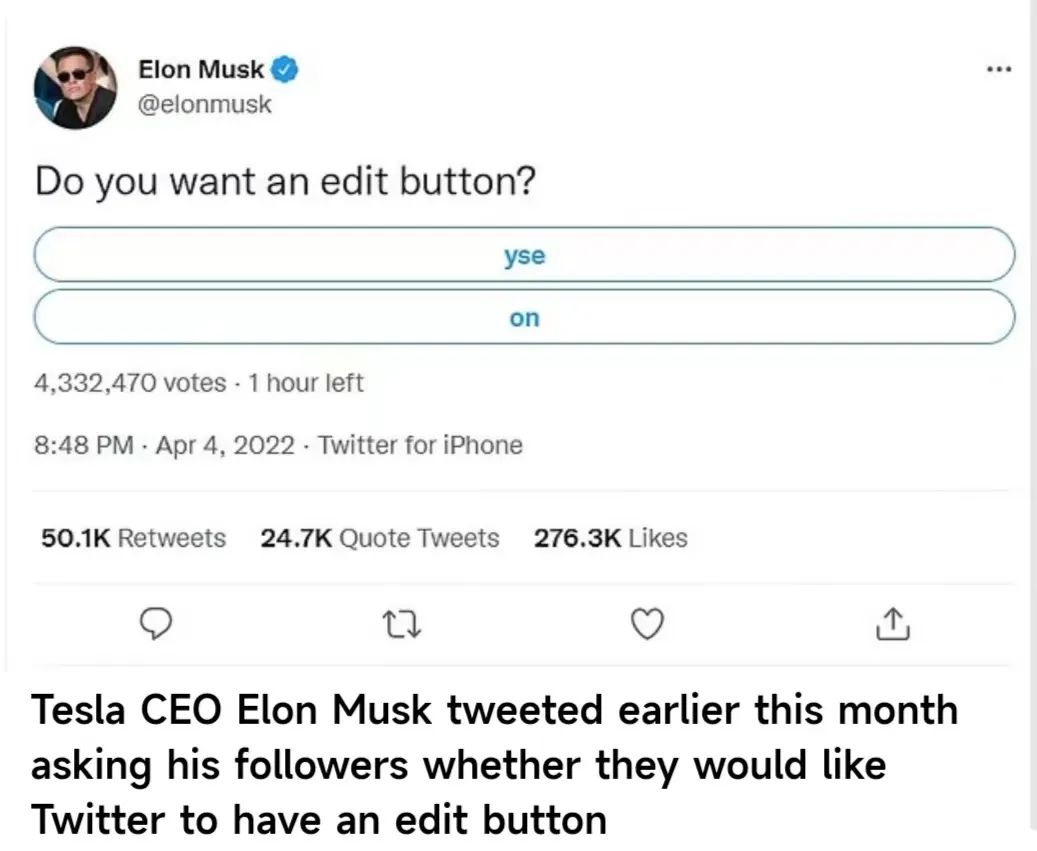Image resolution: width=1037 pixels, height=851 pixels.
Task: Open the Elon Musk display name
Action: (201, 69)
